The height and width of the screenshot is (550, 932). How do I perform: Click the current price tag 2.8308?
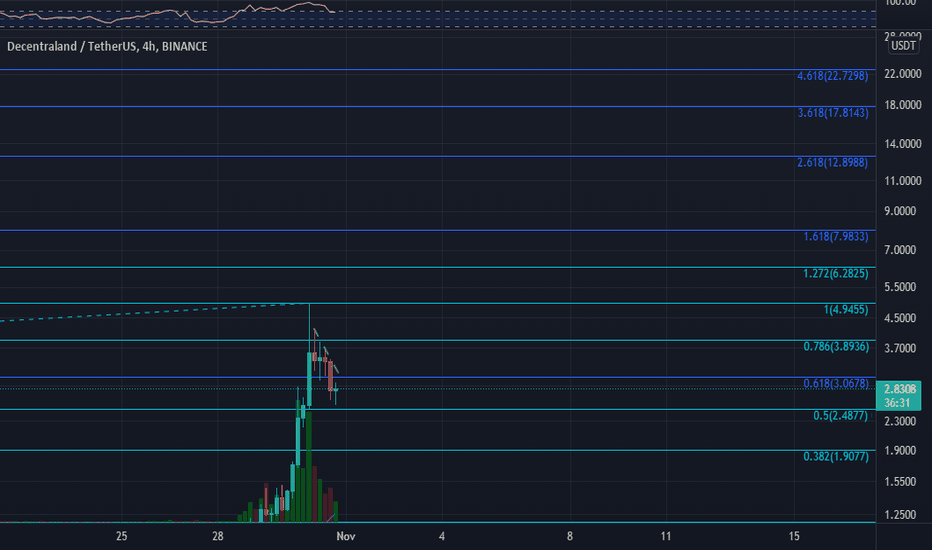tap(899, 395)
